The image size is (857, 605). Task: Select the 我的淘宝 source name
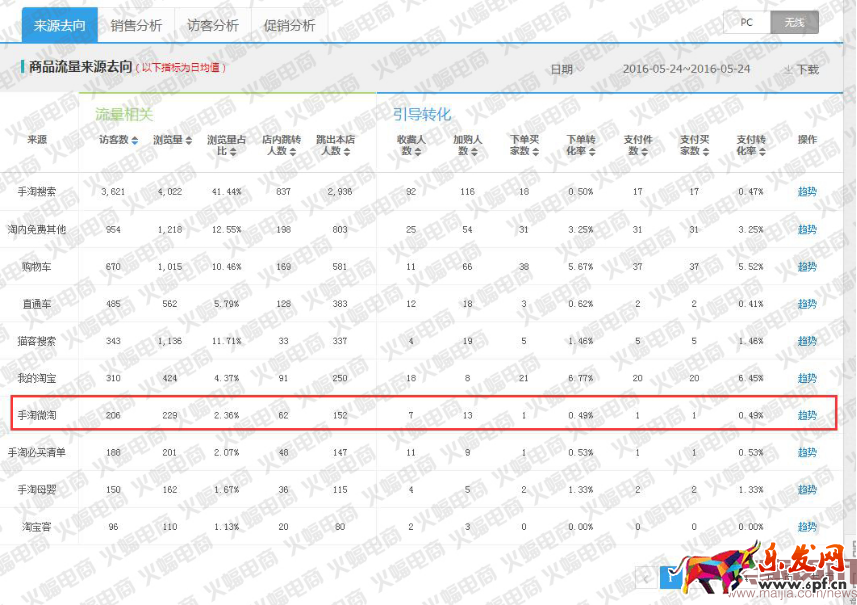(37, 378)
